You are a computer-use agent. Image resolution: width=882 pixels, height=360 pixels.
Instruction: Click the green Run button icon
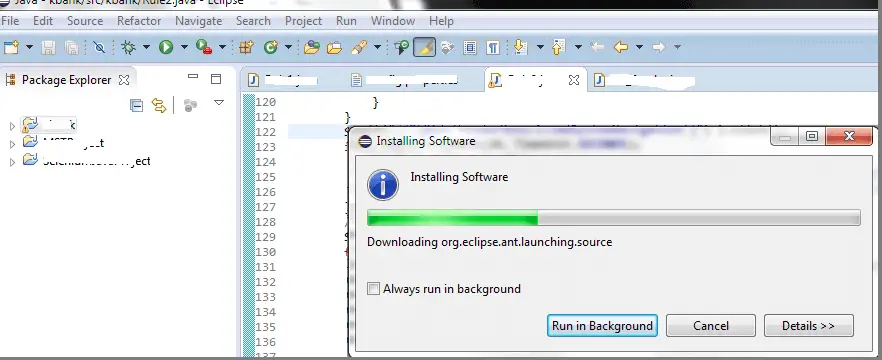click(x=166, y=47)
